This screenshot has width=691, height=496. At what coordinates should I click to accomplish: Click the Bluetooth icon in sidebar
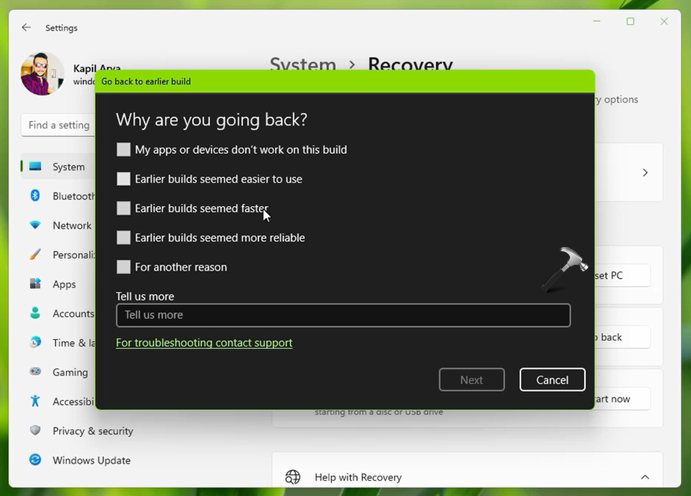tap(35, 196)
